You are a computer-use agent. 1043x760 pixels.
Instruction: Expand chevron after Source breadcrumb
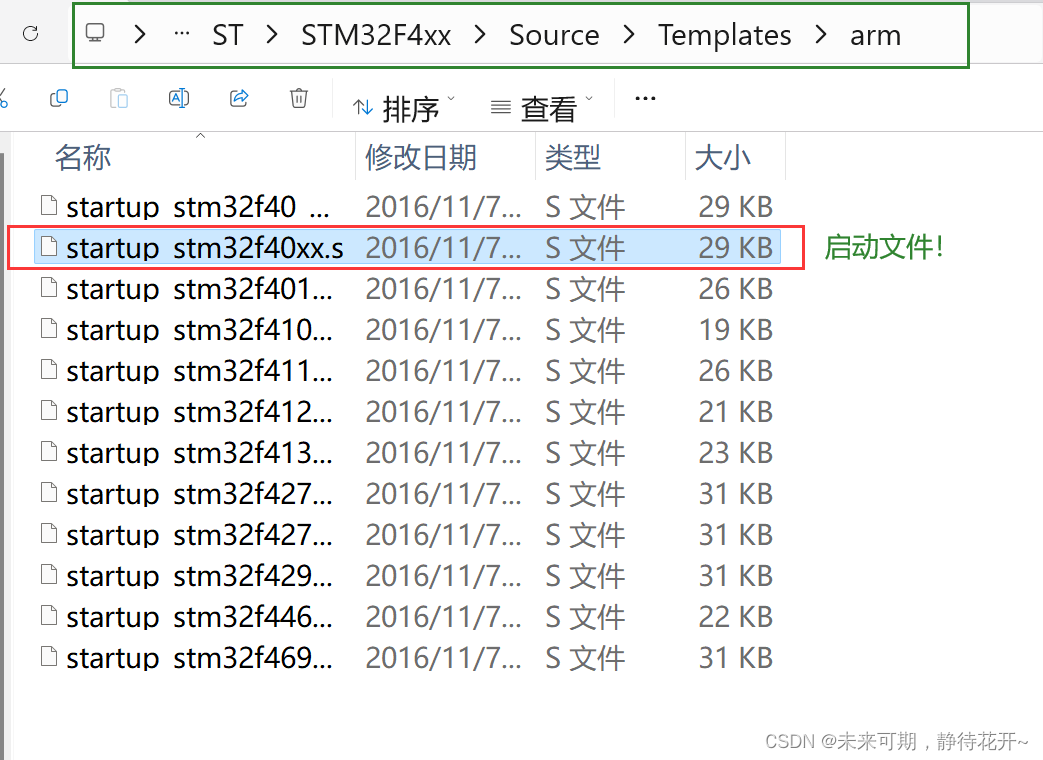[x=629, y=34]
